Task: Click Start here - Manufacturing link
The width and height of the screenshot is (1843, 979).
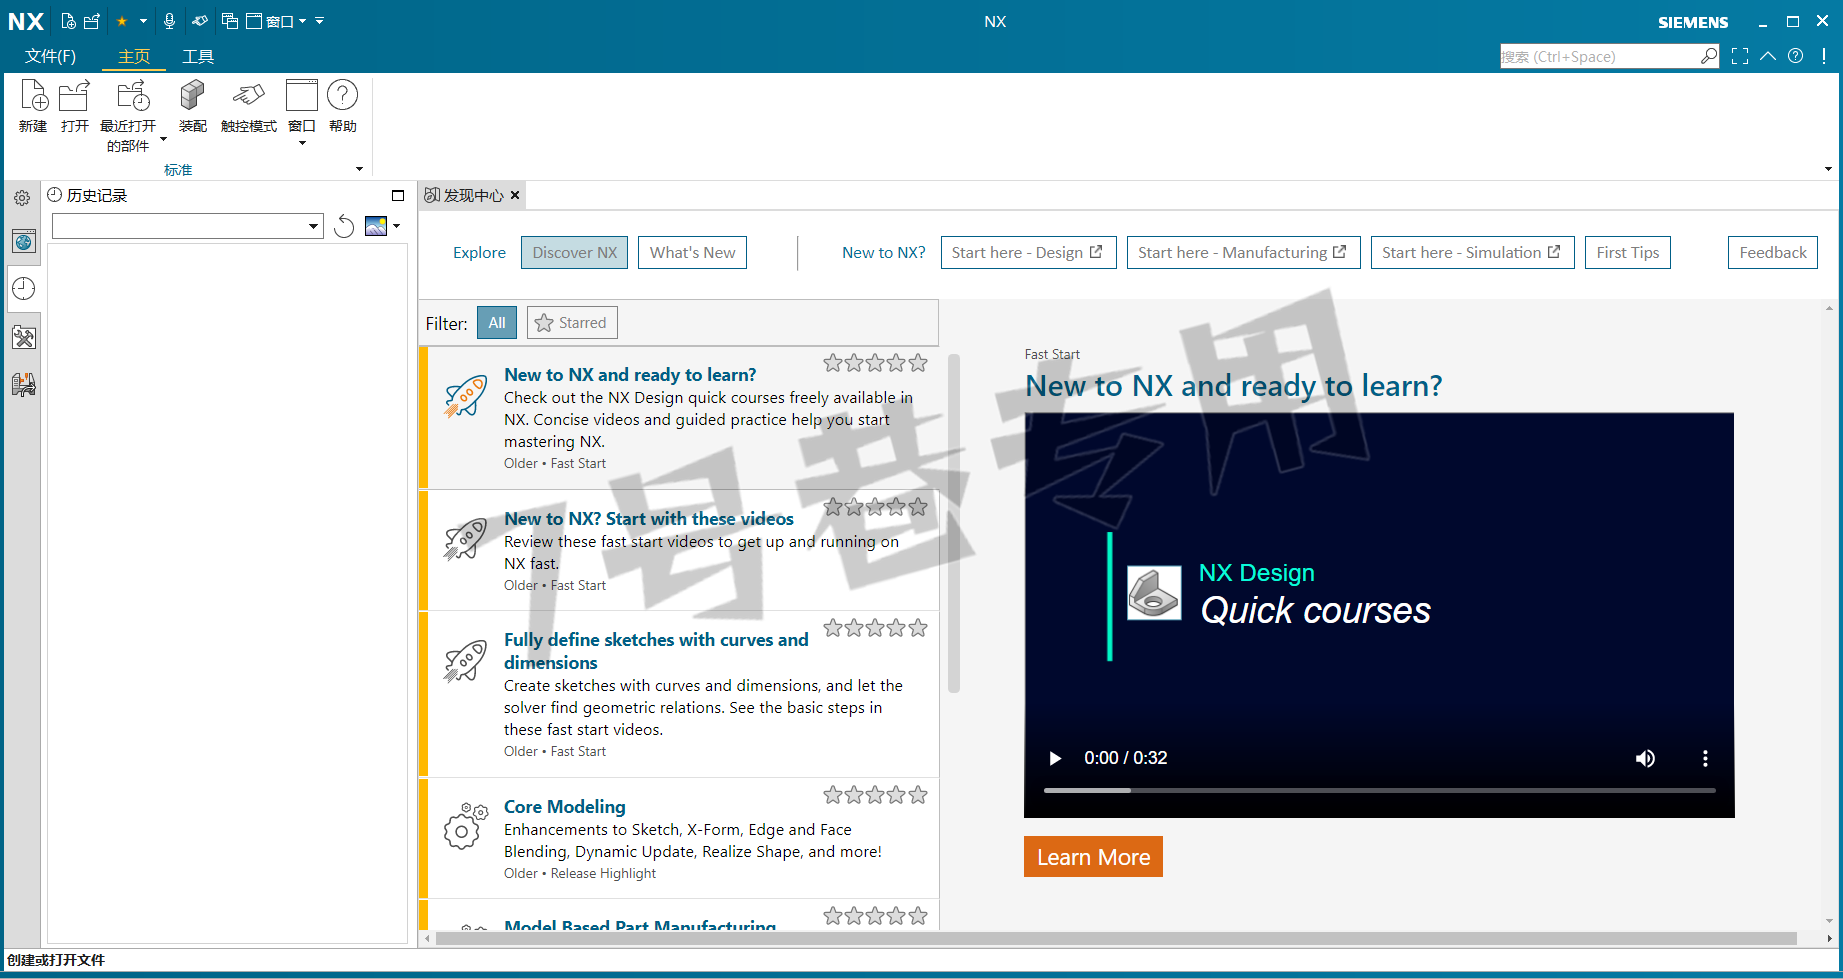Action: (x=1243, y=253)
